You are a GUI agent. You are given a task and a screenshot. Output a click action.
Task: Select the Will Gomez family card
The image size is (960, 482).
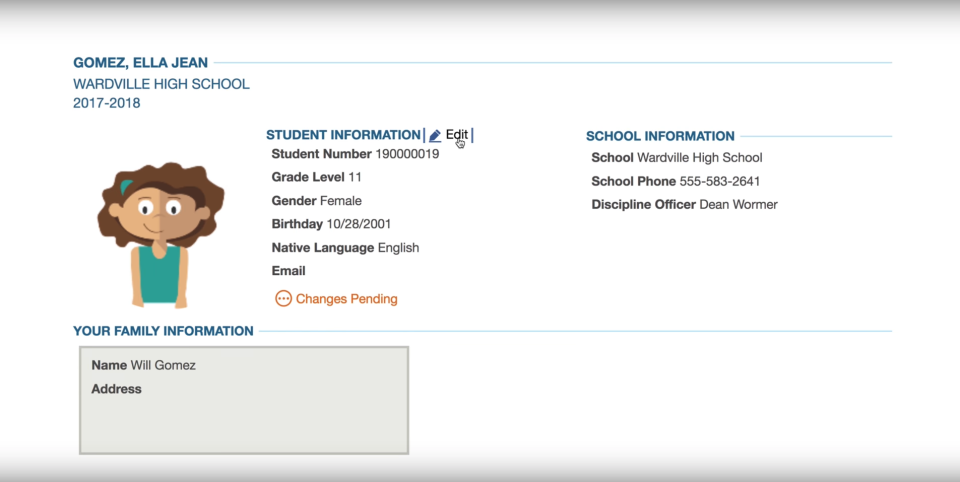coord(244,400)
